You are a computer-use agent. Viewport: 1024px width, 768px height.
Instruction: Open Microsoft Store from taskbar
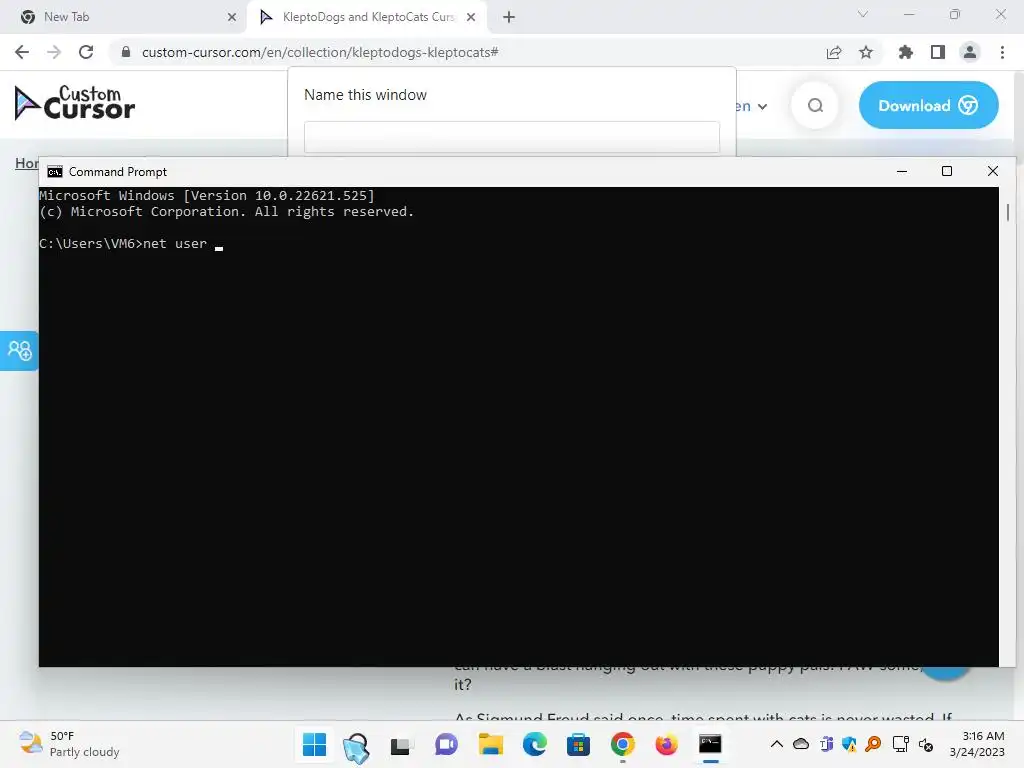coord(578,744)
